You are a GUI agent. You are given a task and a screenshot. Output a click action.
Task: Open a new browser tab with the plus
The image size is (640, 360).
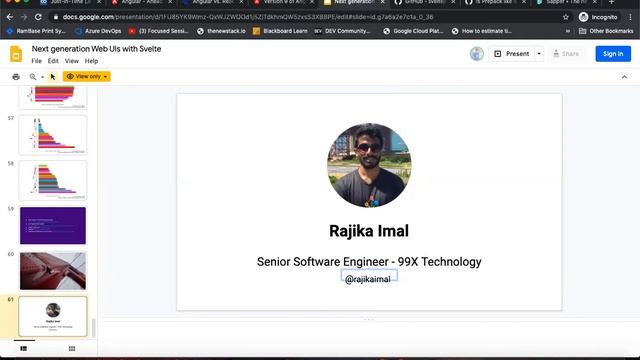611,2
